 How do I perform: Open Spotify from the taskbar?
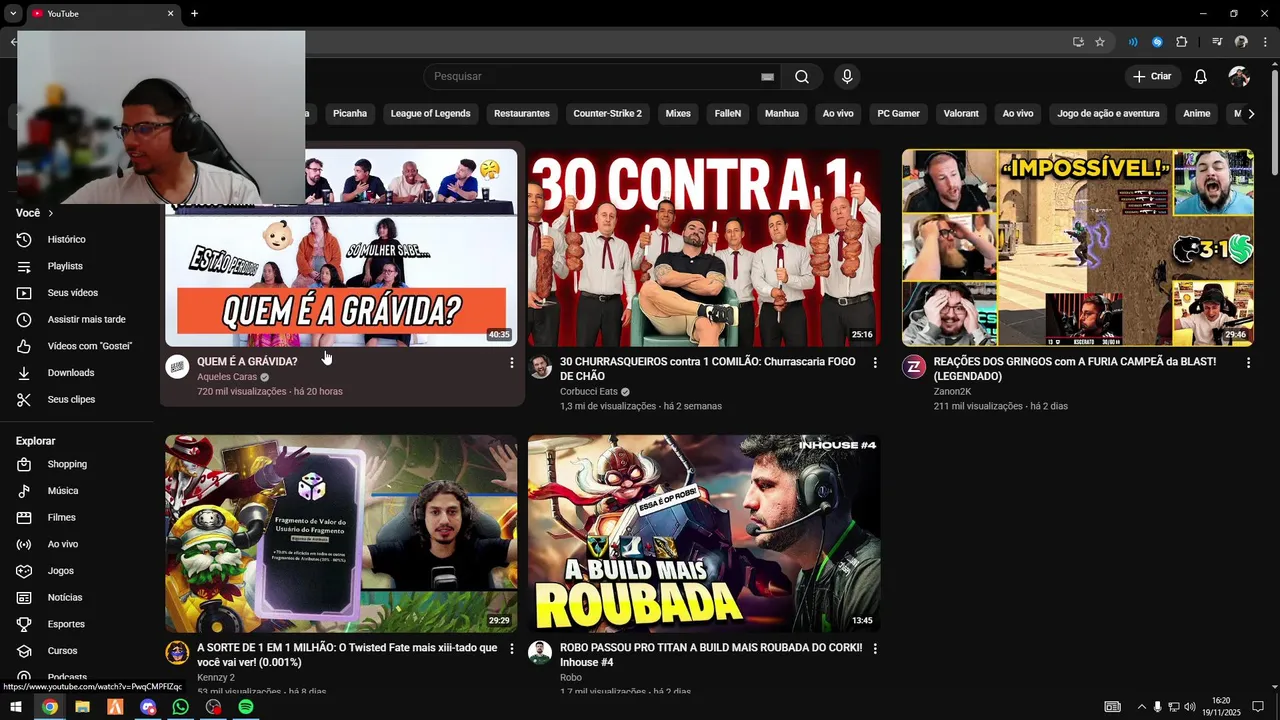(246, 707)
